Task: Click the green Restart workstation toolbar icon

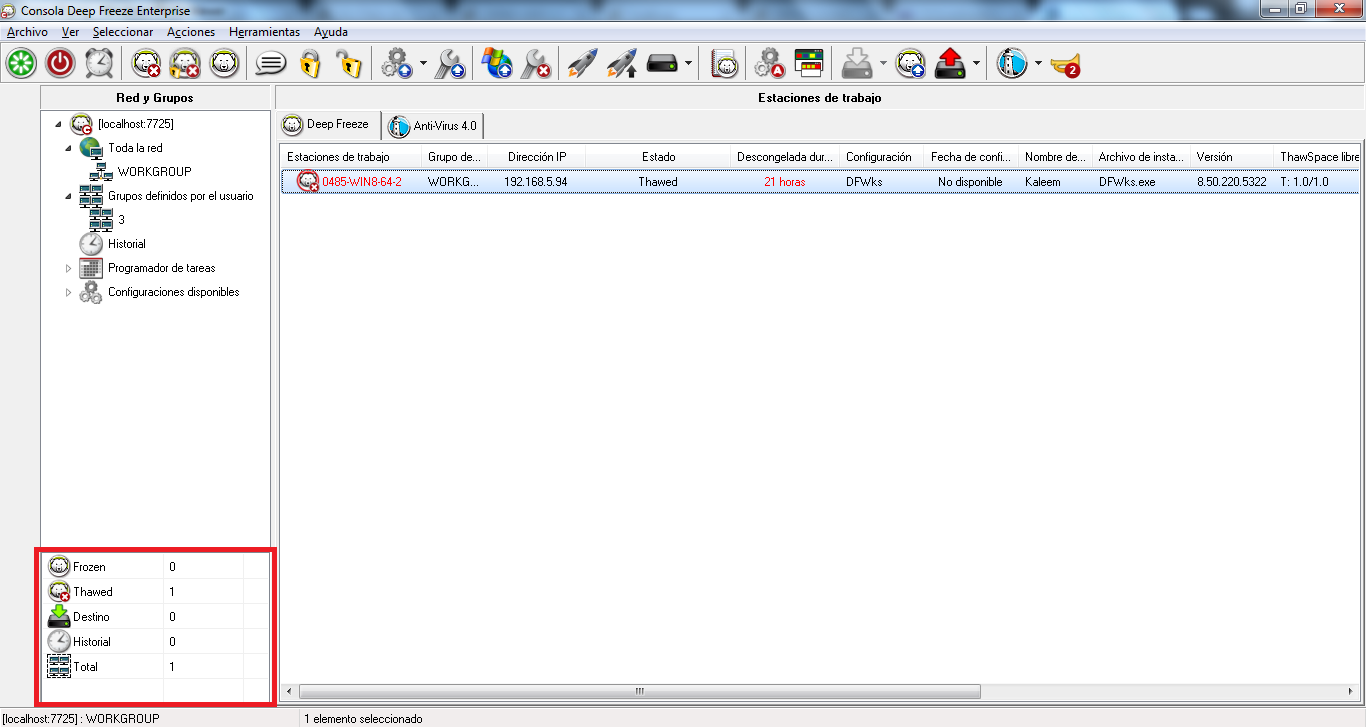Action: (x=21, y=64)
